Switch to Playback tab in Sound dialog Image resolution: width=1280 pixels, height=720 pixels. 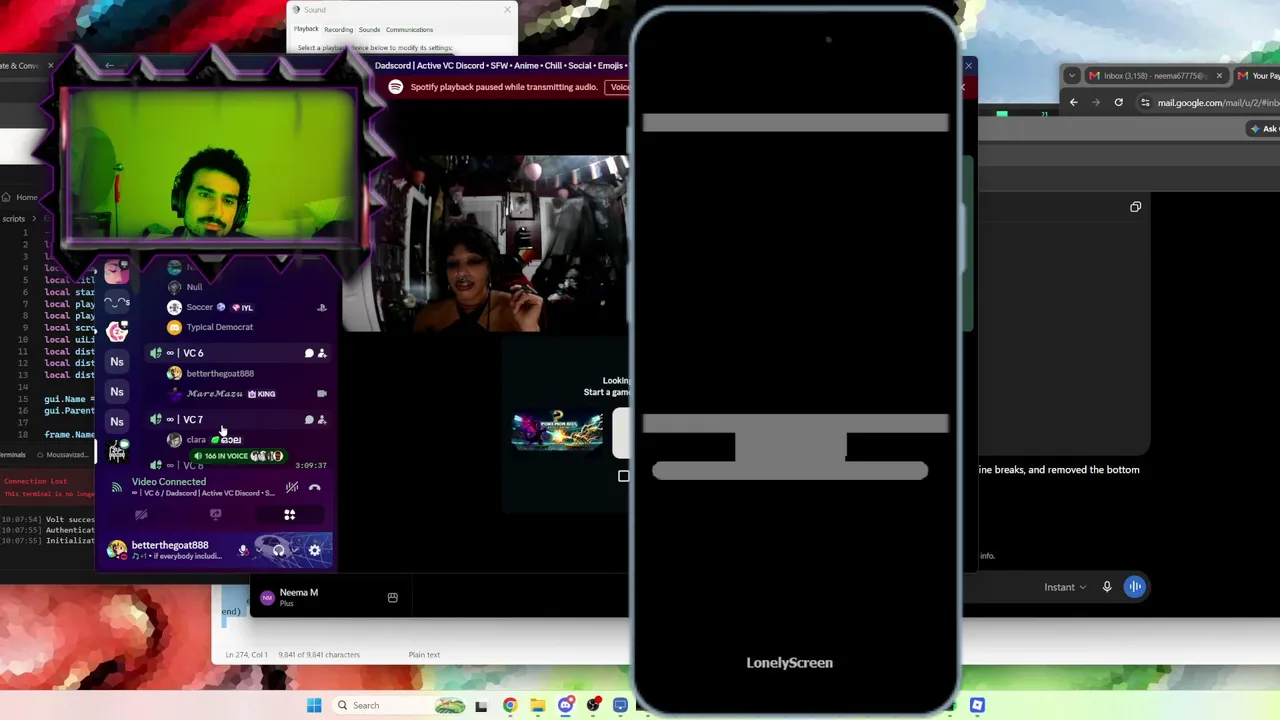[306, 29]
